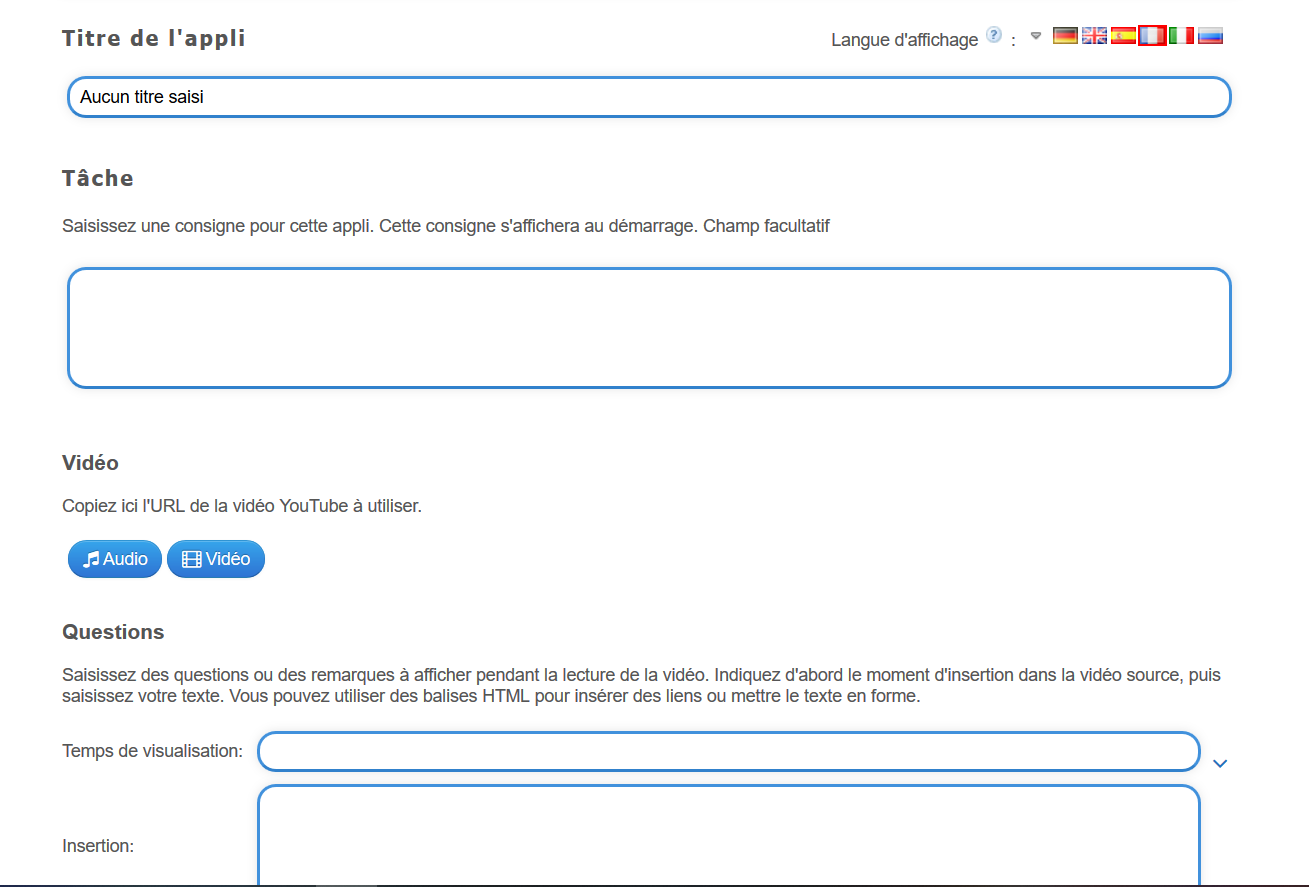Click the Vidéo film button

click(x=216, y=559)
